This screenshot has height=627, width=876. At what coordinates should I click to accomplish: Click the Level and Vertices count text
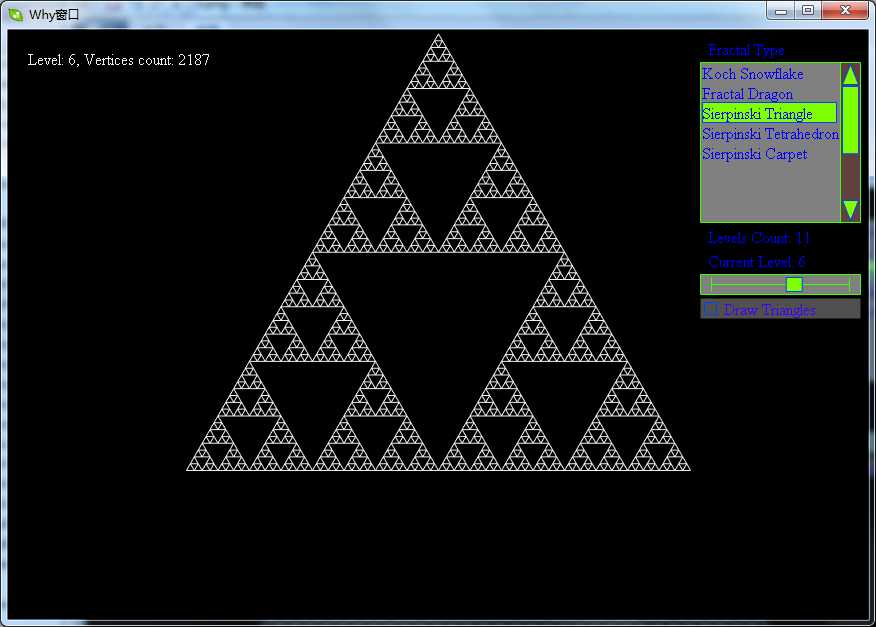tap(118, 60)
